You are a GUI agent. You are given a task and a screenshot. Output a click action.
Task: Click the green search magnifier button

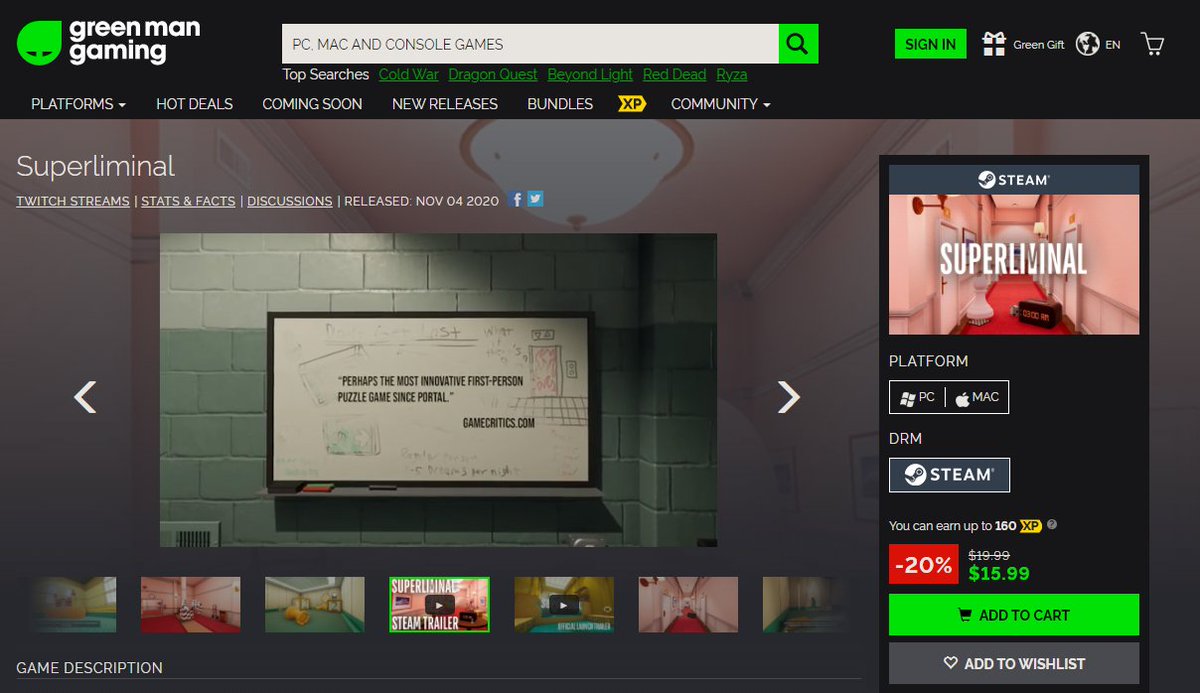pos(798,44)
